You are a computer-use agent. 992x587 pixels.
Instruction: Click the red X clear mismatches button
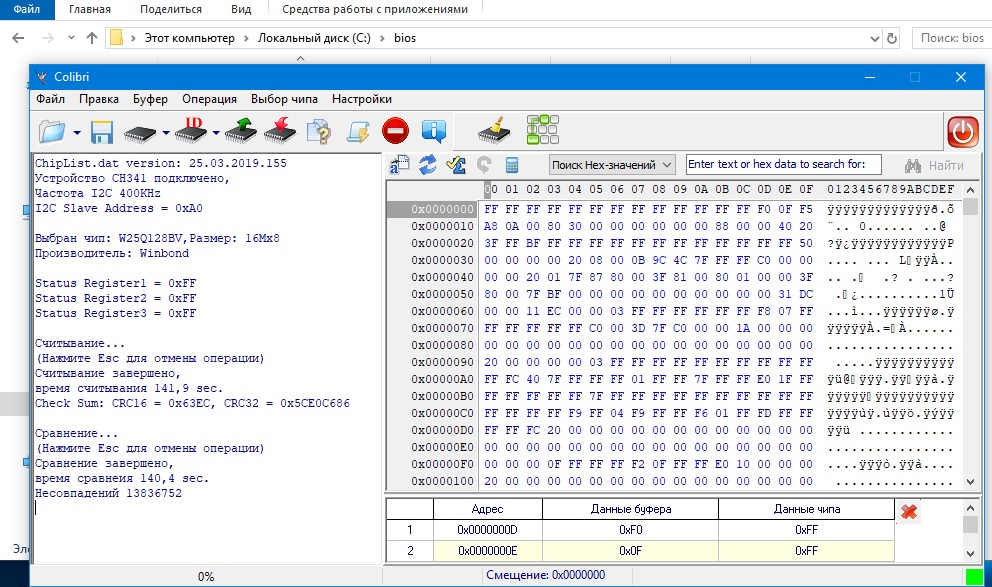909,512
